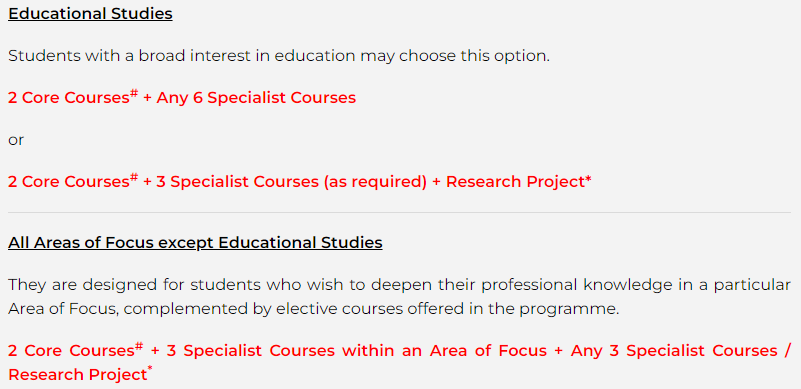
Task: Click the 'Any 6 Specialist Courses' text
Action: tap(256, 98)
